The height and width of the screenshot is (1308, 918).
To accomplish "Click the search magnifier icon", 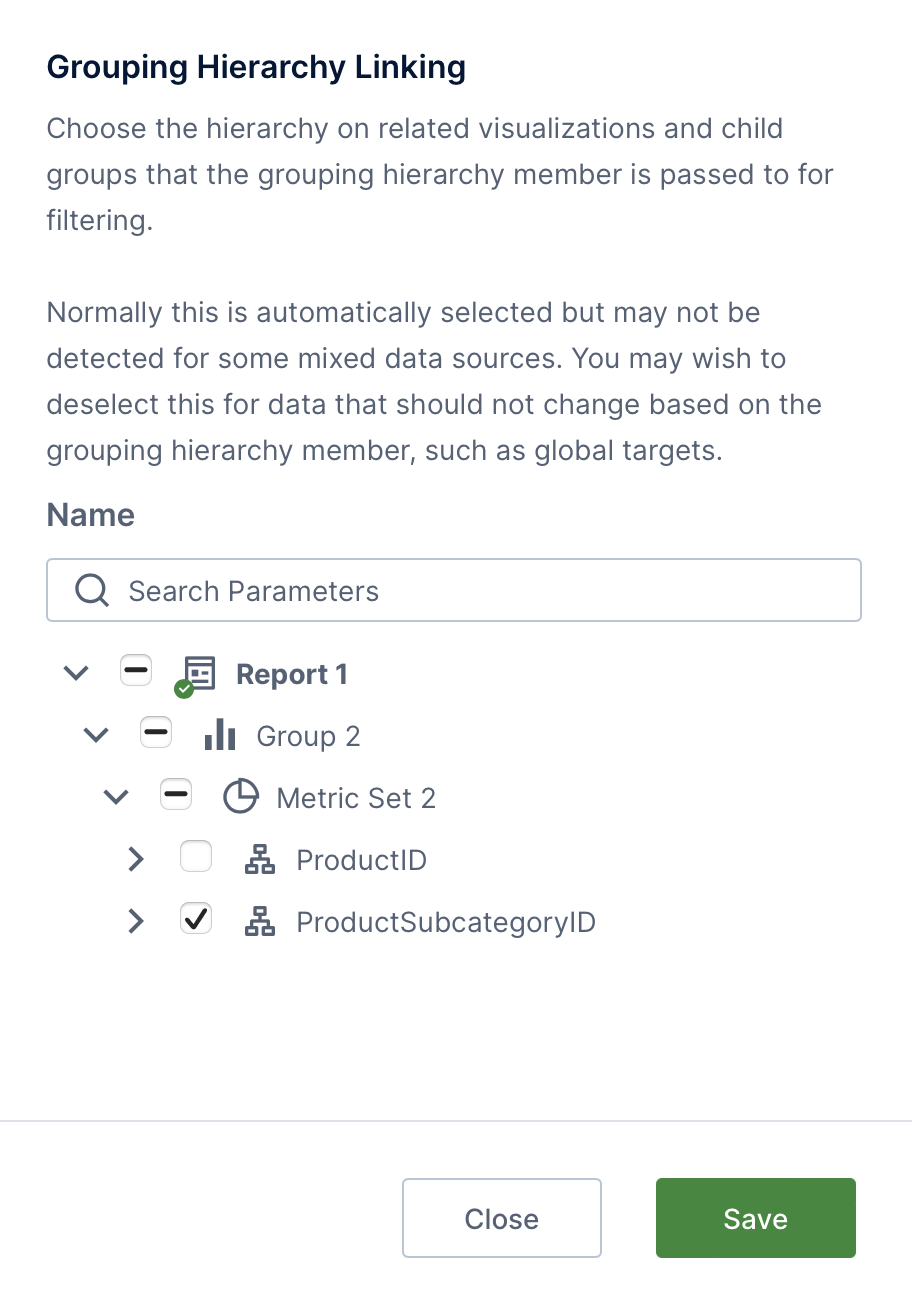I will click(x=92, y=591).
